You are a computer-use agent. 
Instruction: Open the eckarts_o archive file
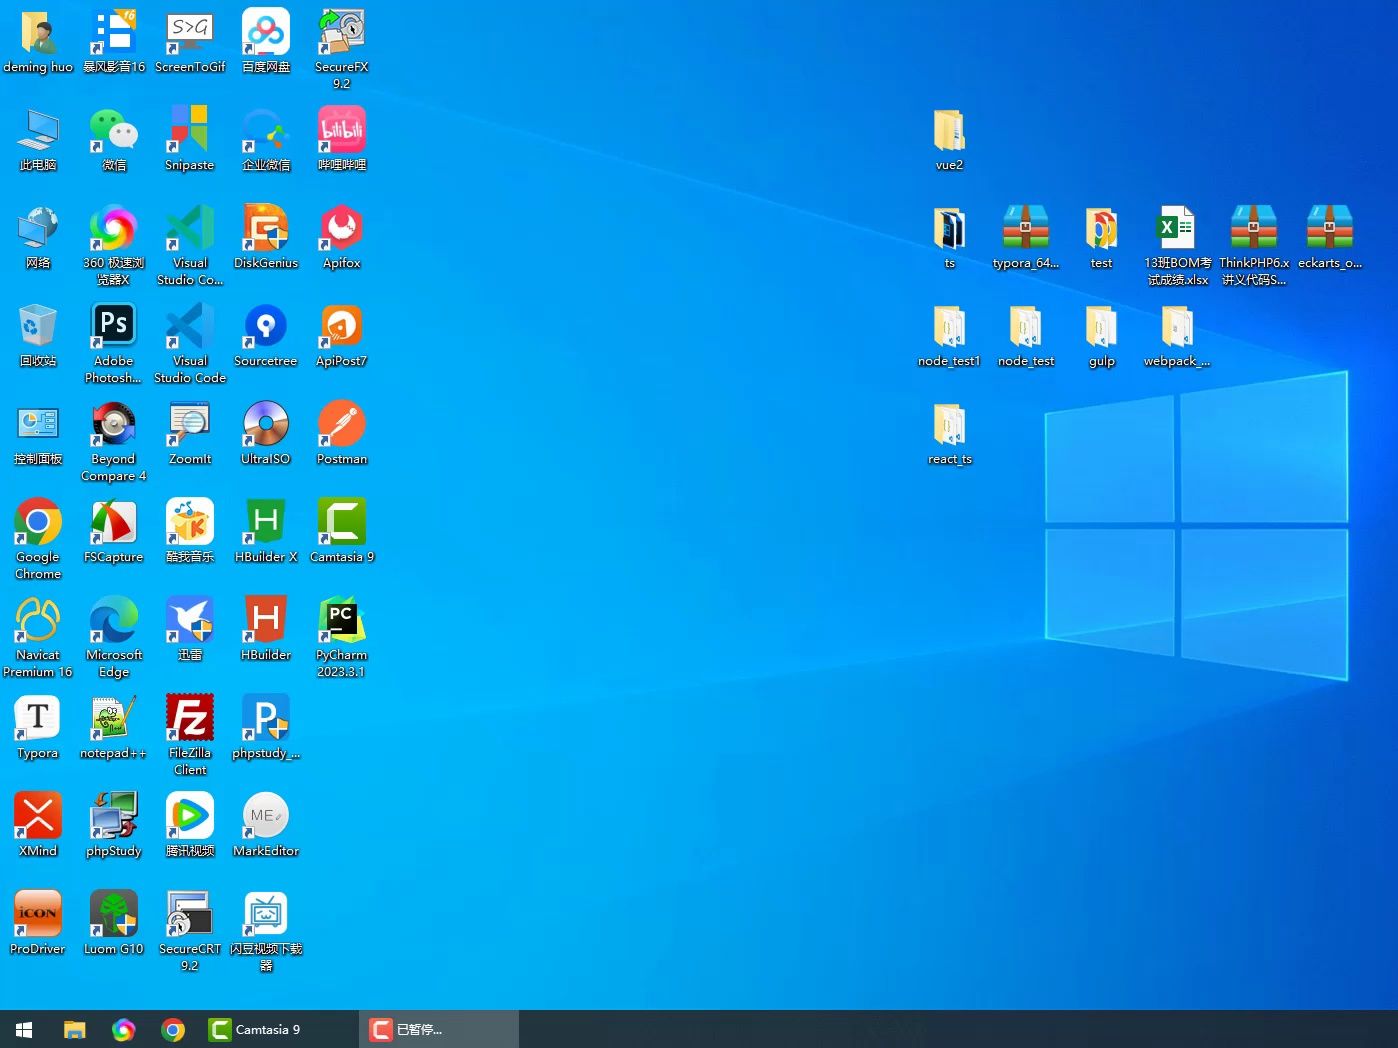tap(1329, 238)
